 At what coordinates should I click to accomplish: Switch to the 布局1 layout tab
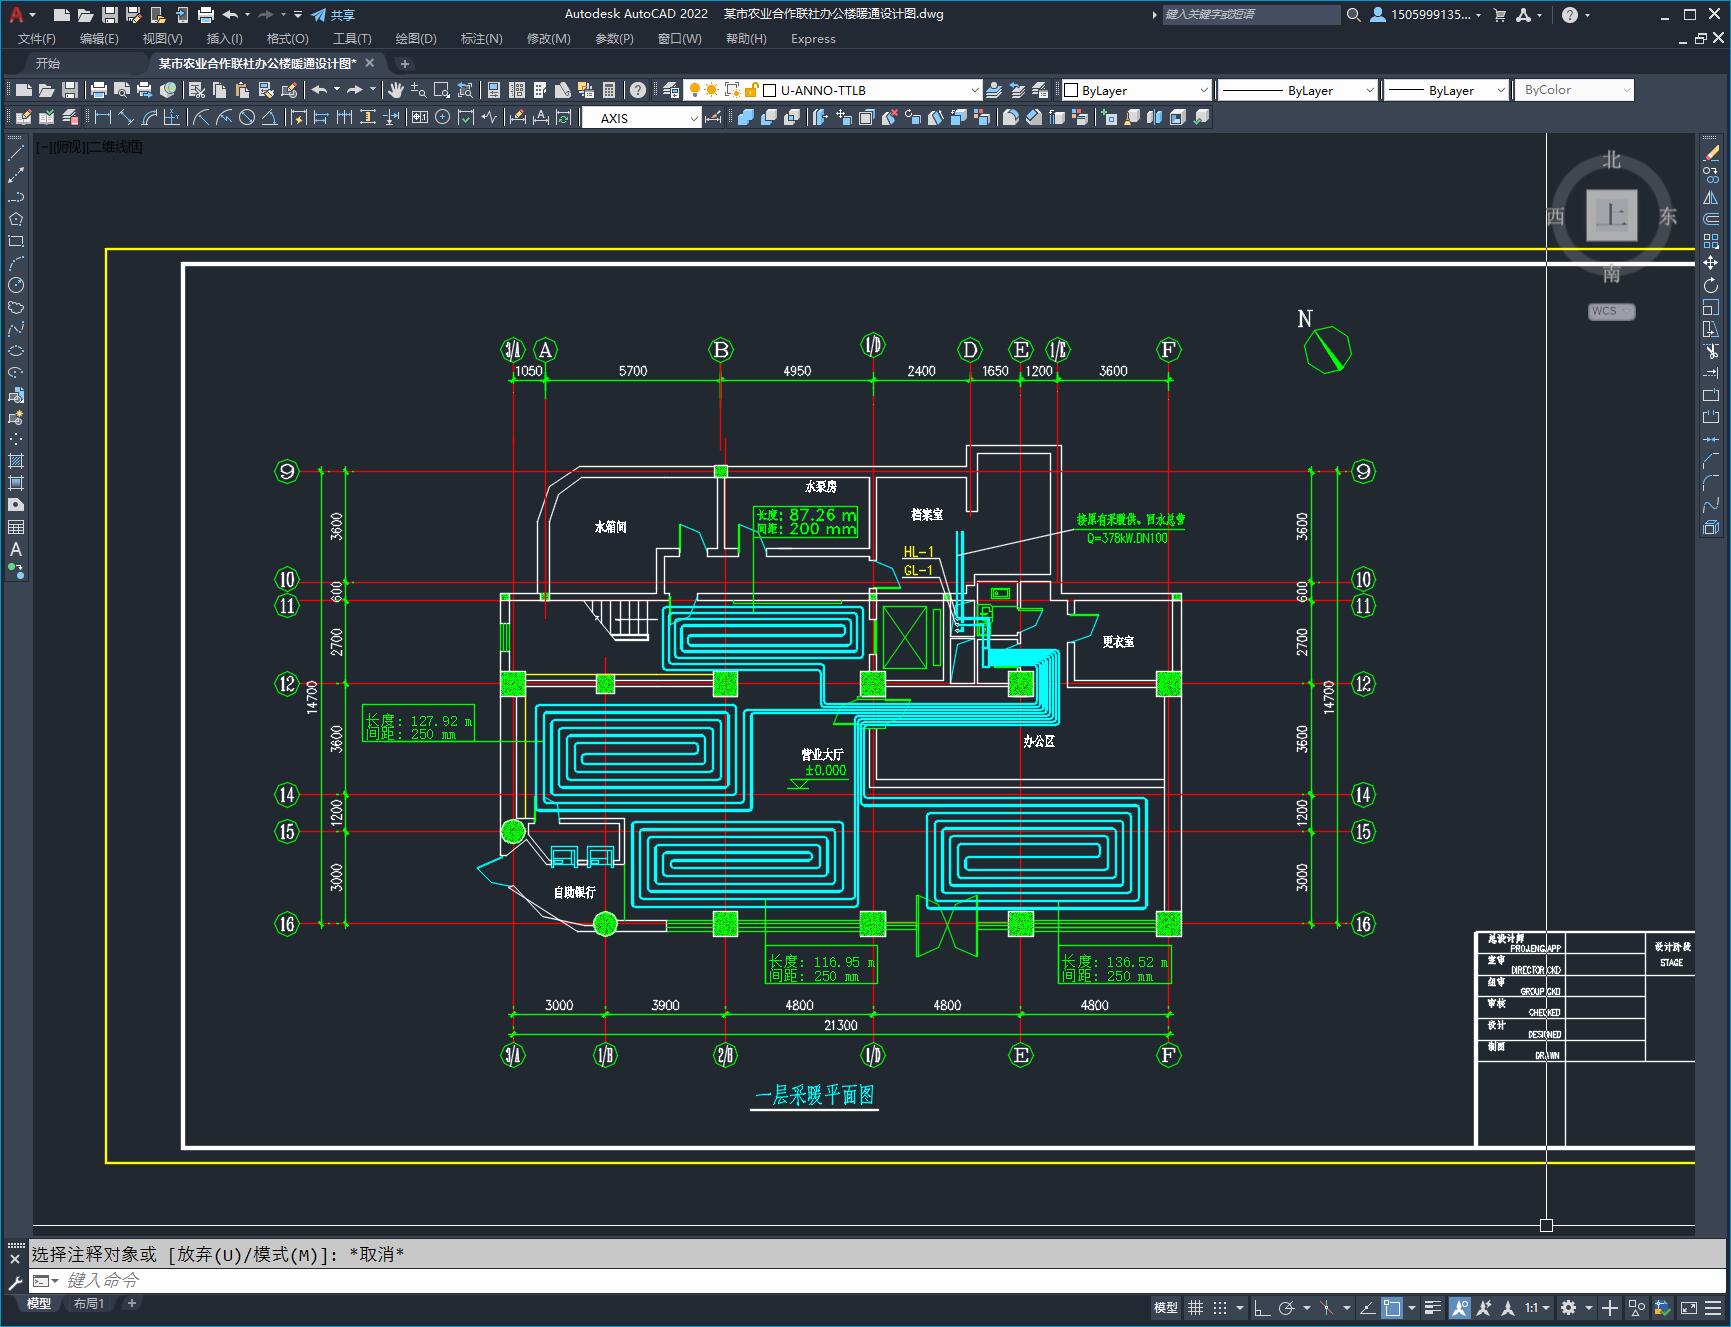88,1303
